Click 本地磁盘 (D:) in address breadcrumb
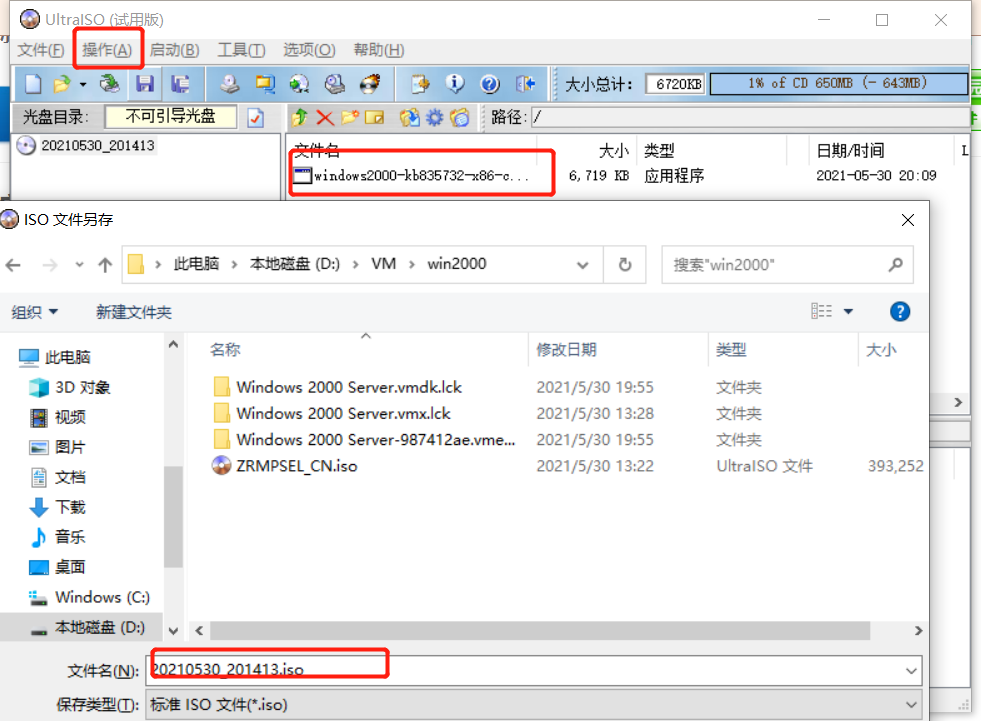 [x=295, y=264]
